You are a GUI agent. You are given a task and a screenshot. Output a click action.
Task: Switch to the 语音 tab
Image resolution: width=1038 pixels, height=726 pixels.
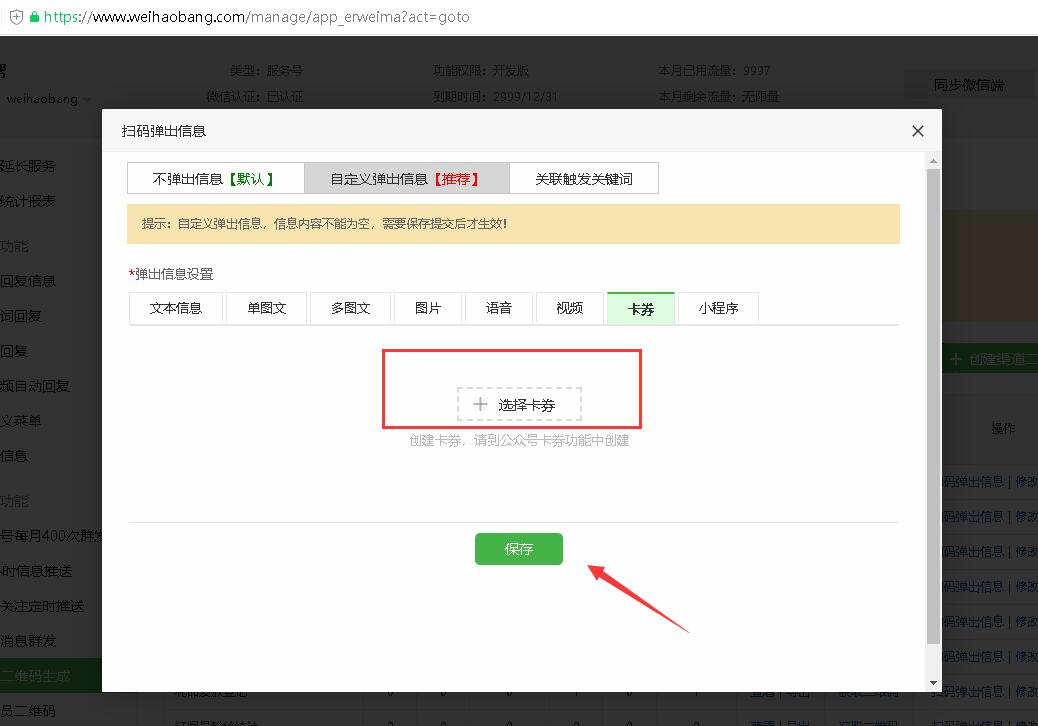498,308
